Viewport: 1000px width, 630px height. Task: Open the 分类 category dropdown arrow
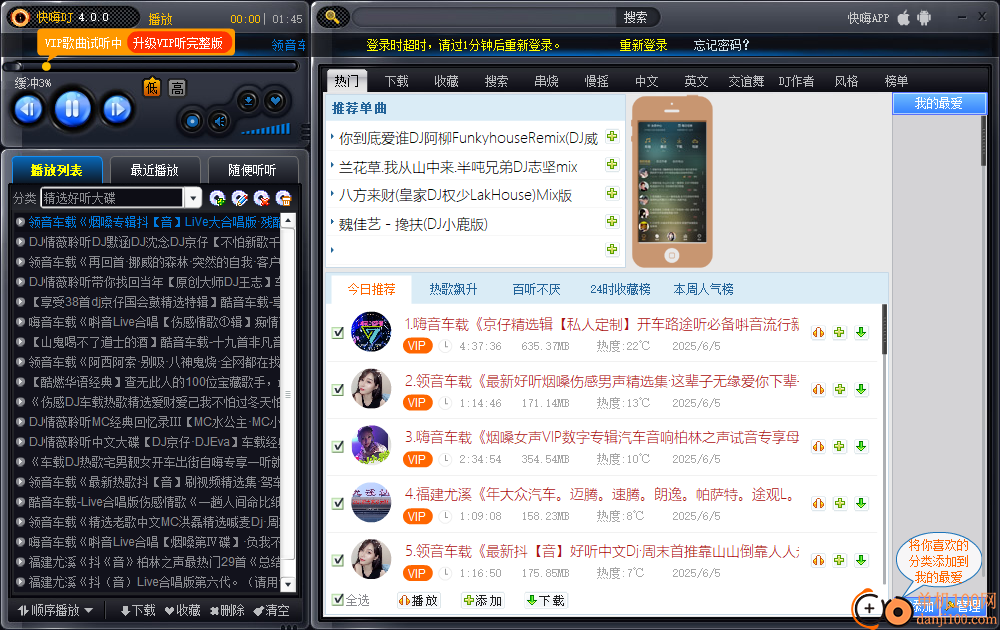(193, 198)
